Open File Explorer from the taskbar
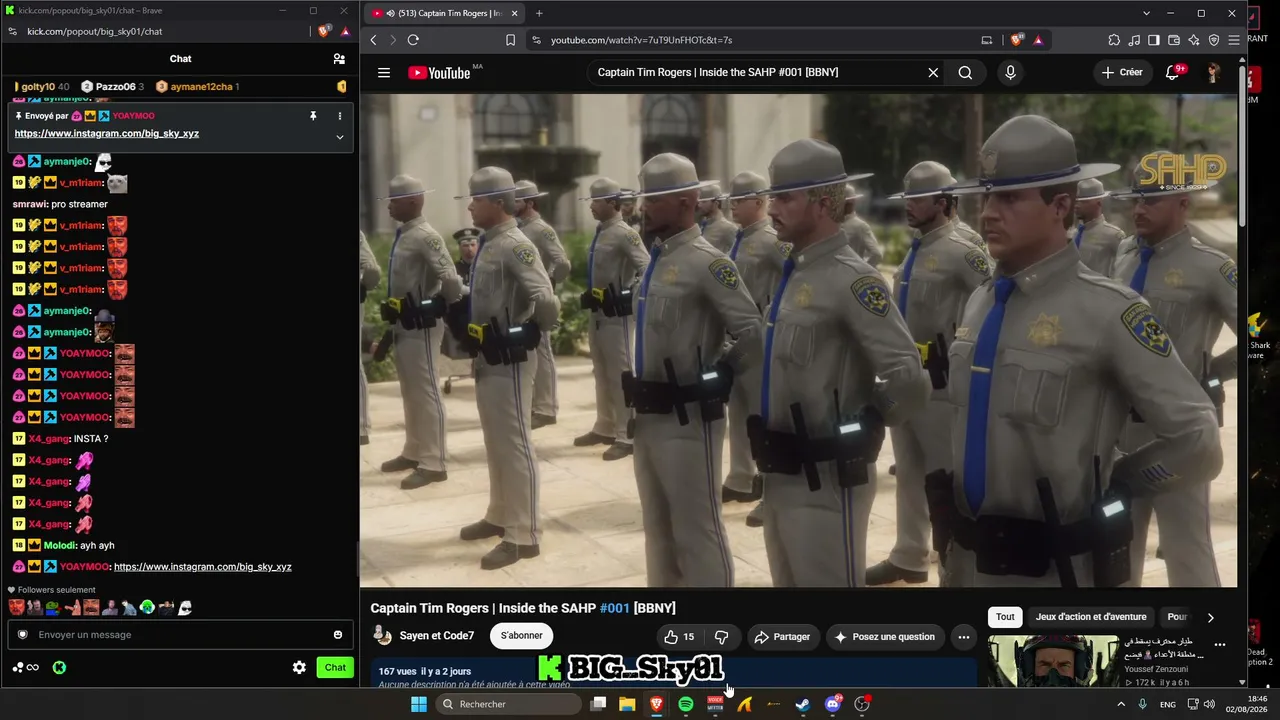Screen dimensions: 1280x720 click(627, 704)
